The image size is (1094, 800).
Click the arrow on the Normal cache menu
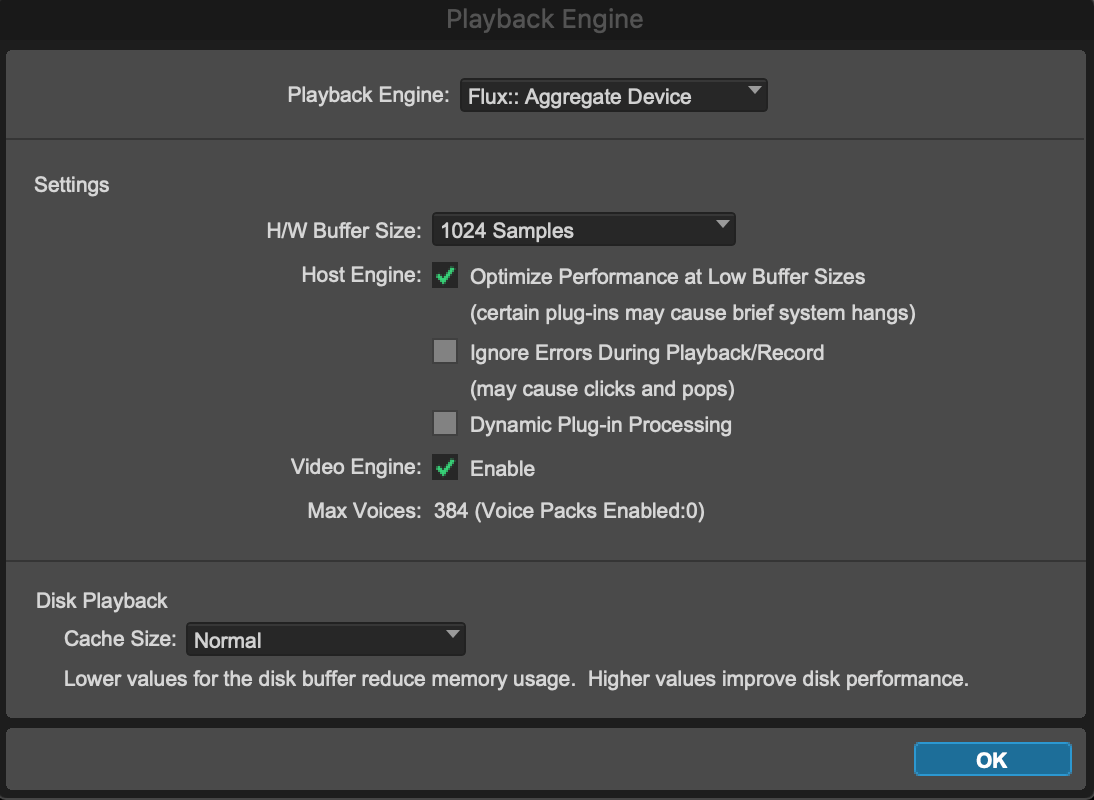[452, 636]
